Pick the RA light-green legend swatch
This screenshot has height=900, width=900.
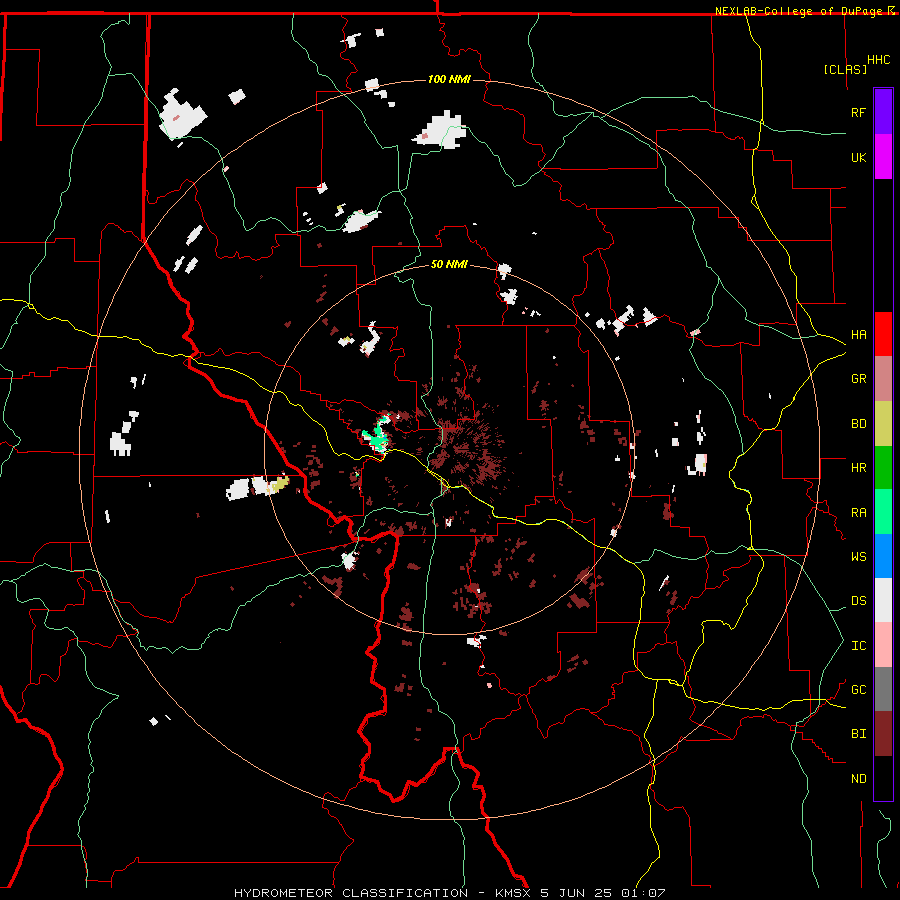pos(883,512)
